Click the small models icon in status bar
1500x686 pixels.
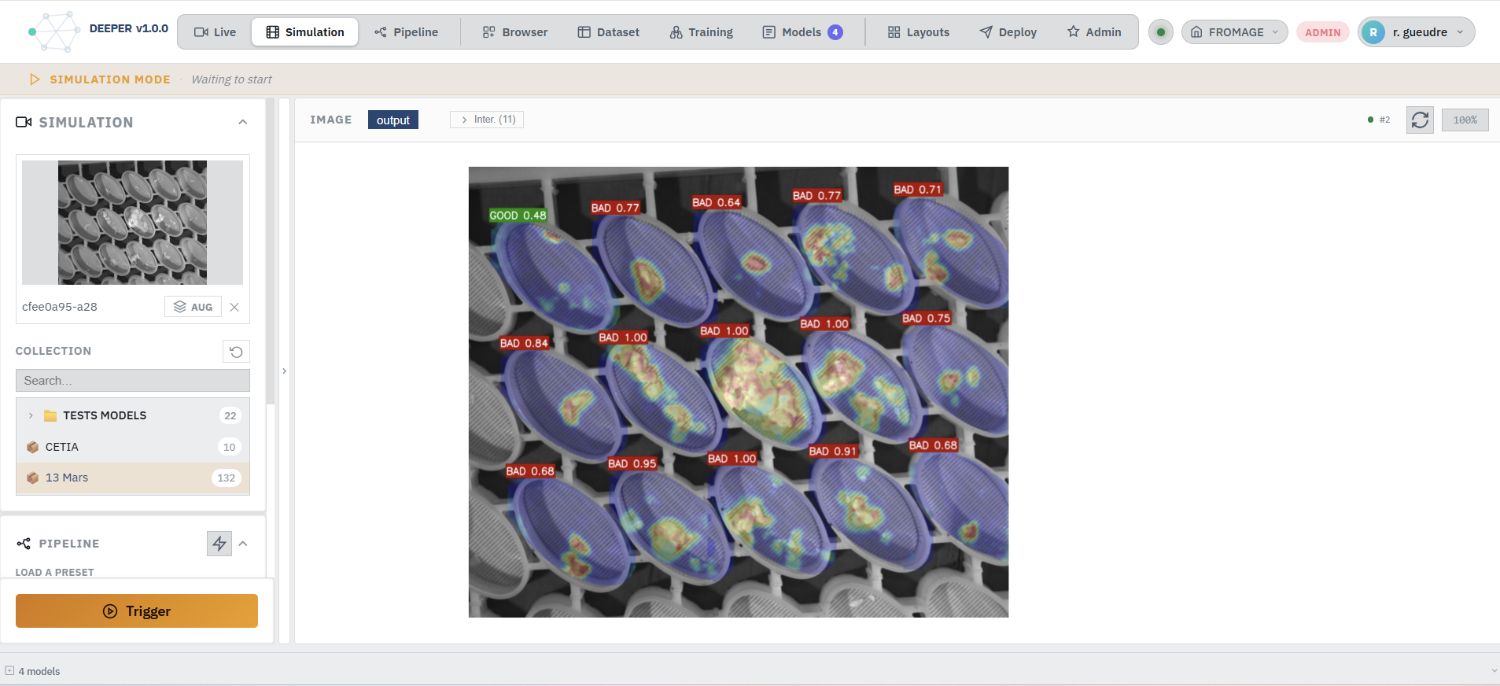pyautogui.click(x=9, y=671)
